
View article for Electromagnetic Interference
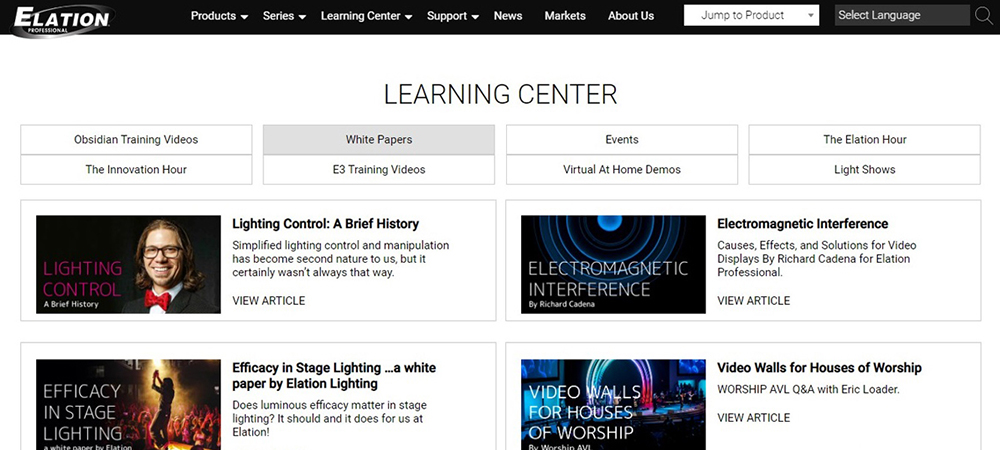753,301
